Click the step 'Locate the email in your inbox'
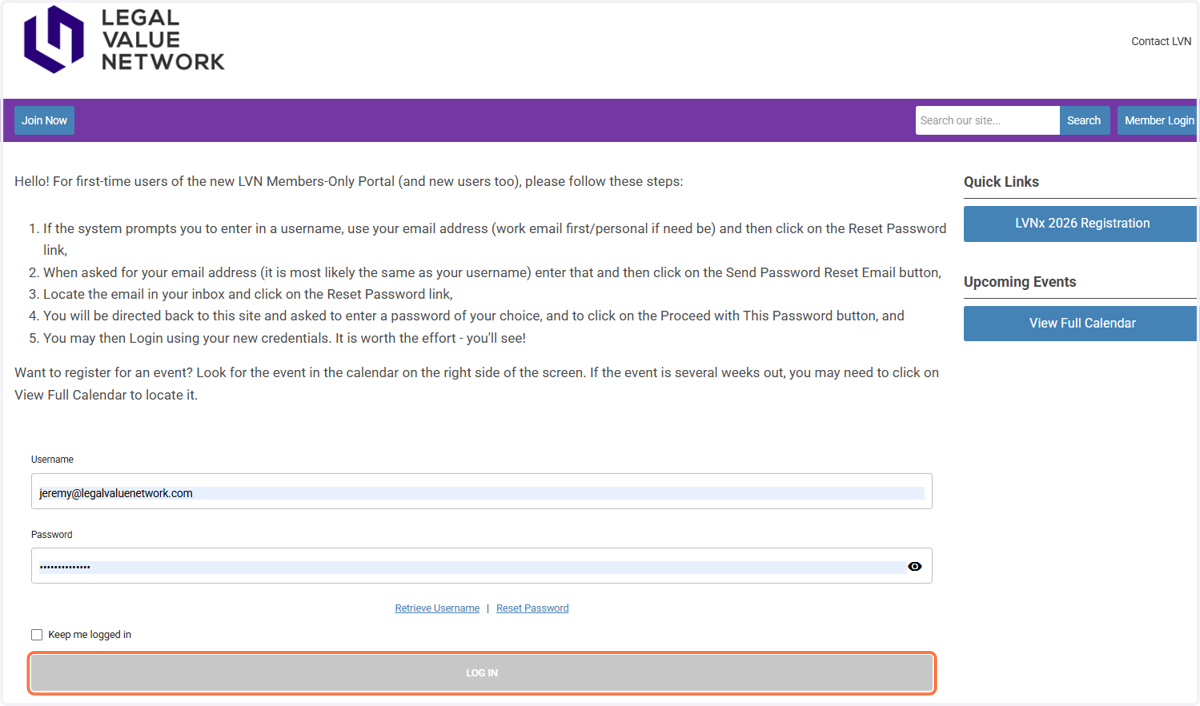The height and width of the screenshot is (706, 1200). coord(248,294)
